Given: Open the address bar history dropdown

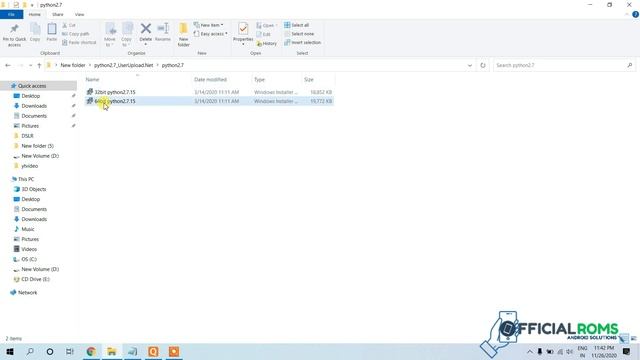Looking at the screenshot, I should (470, 65).
